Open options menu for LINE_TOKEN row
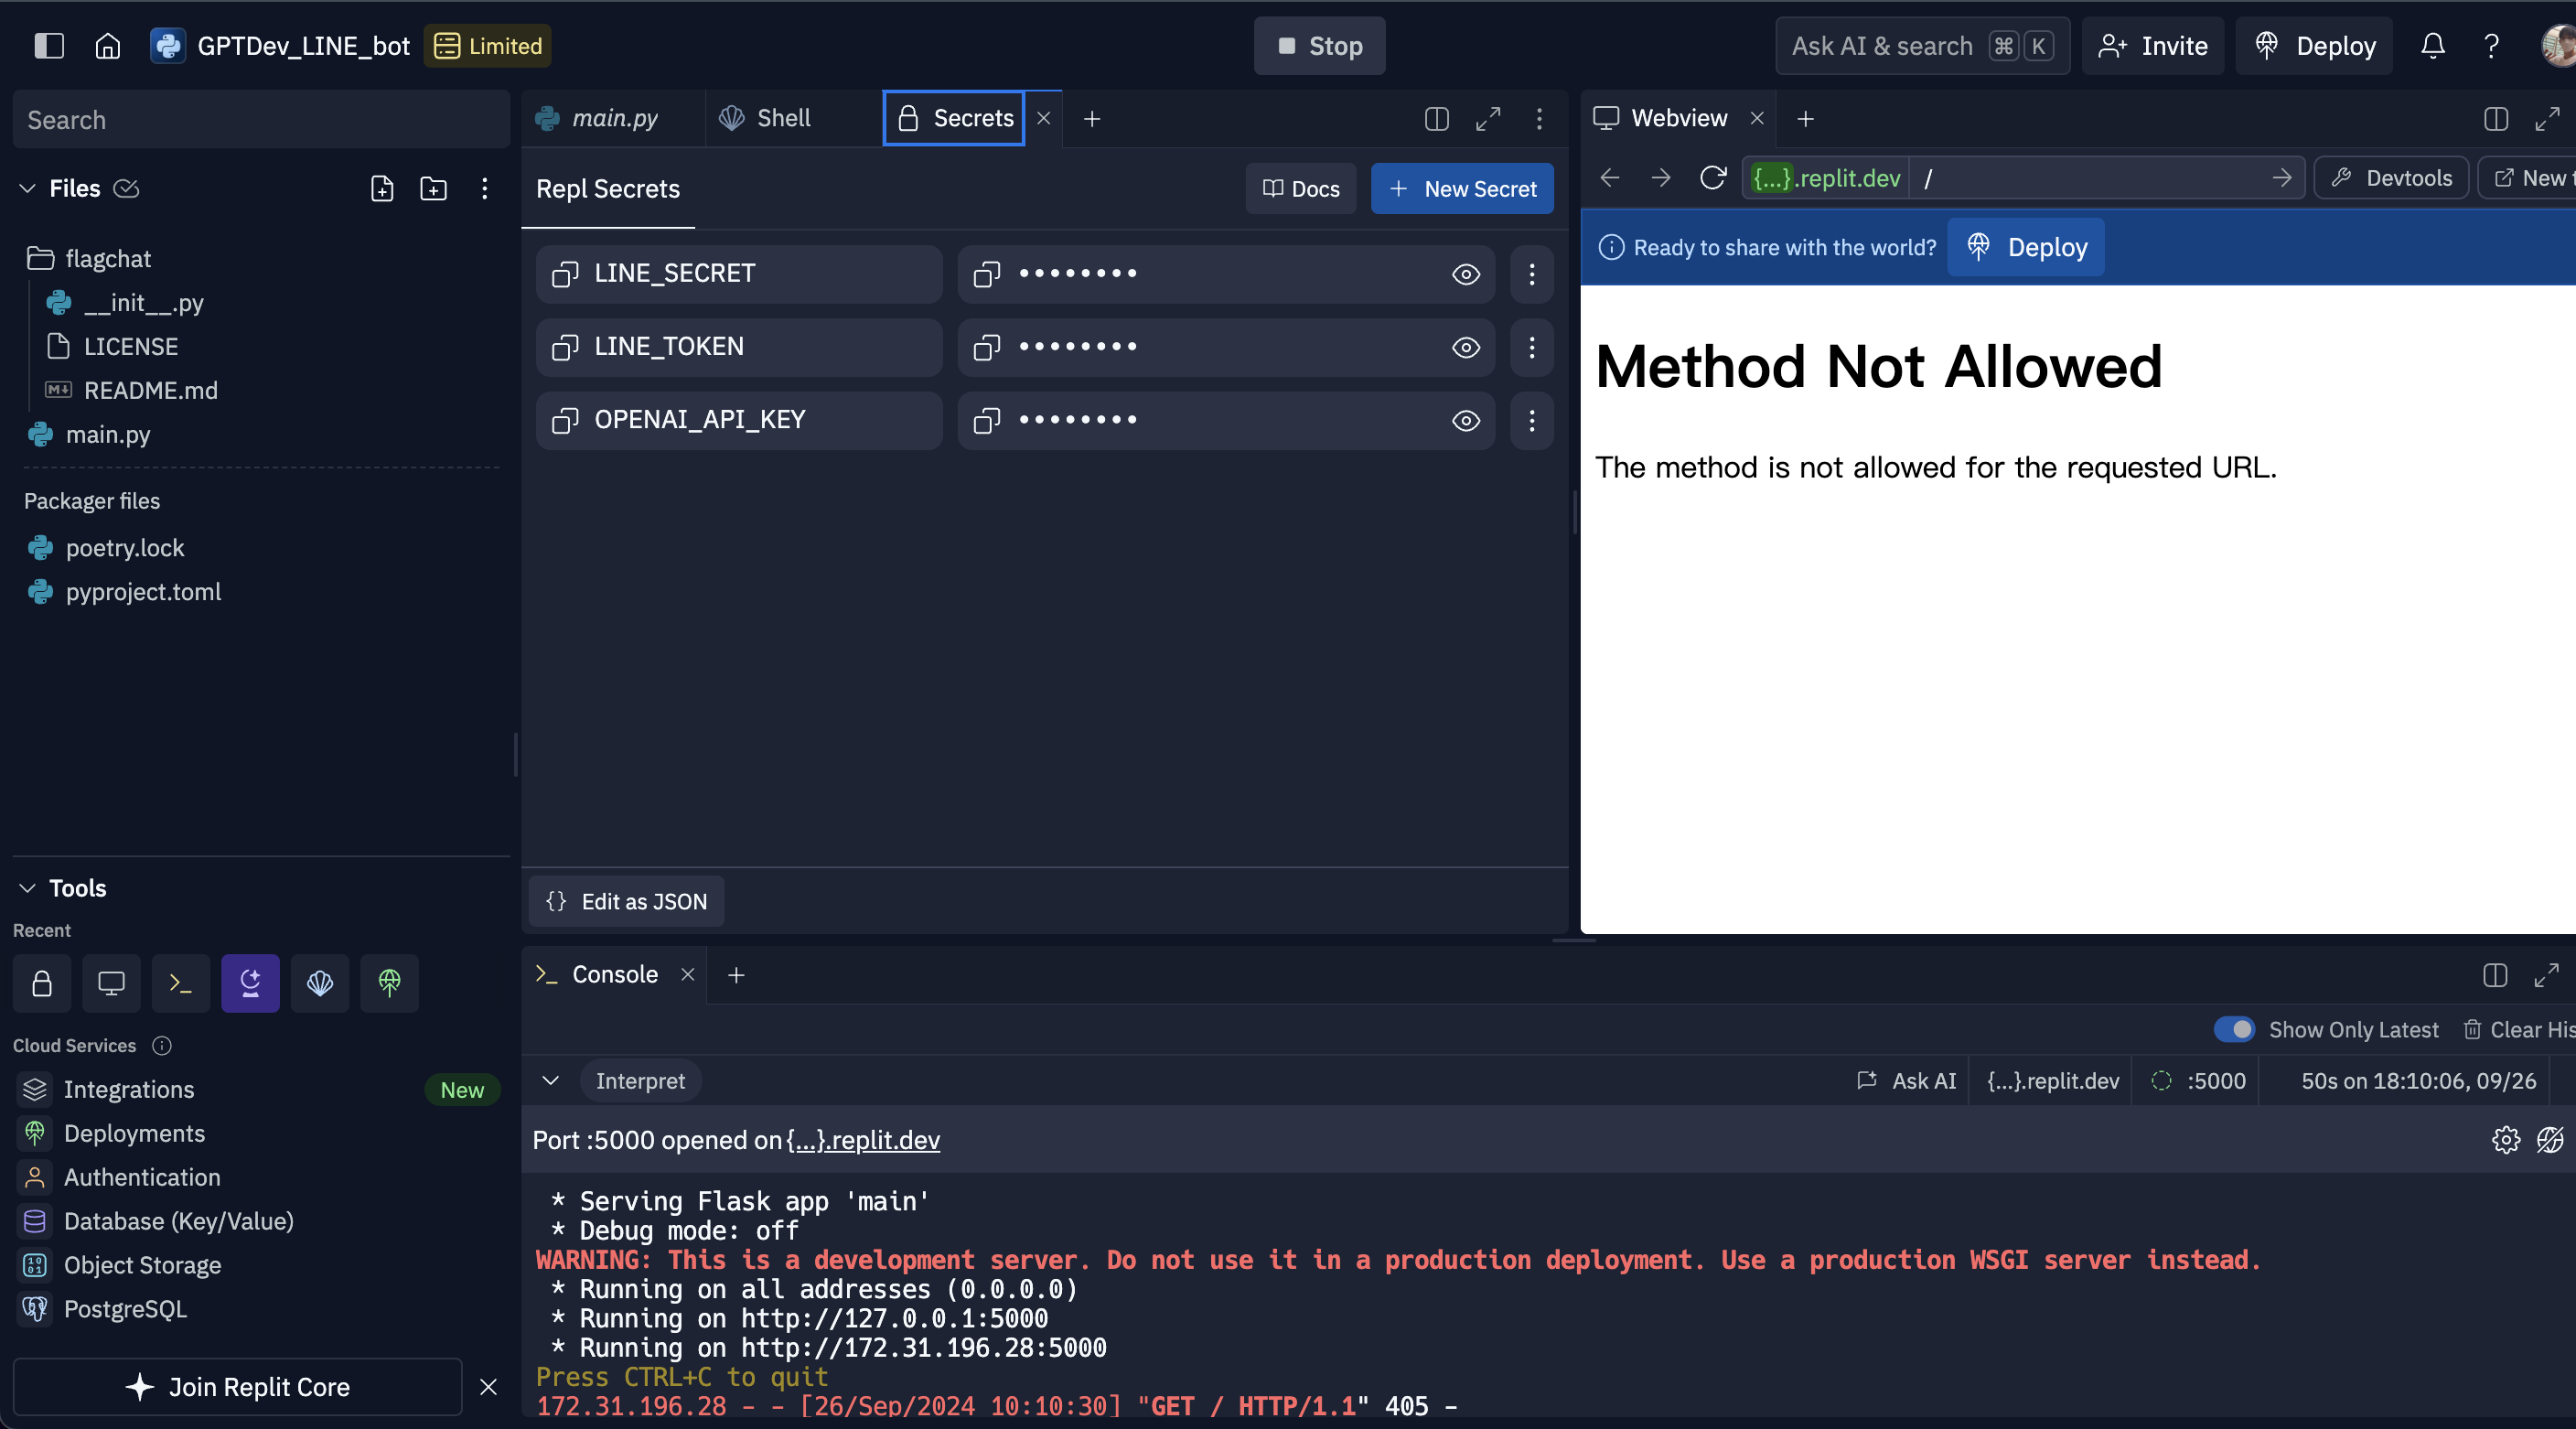 [1531, 347]
